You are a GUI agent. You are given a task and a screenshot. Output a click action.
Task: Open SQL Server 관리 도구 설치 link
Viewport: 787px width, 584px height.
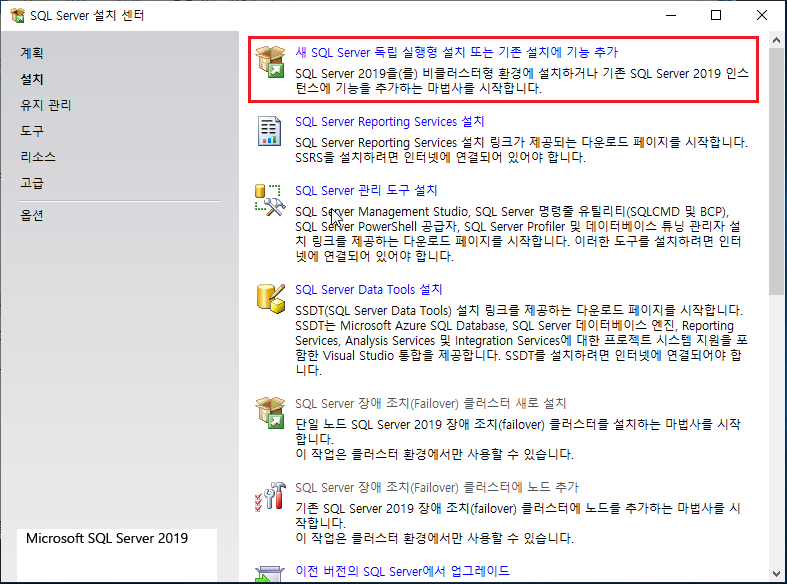(366, 191)
